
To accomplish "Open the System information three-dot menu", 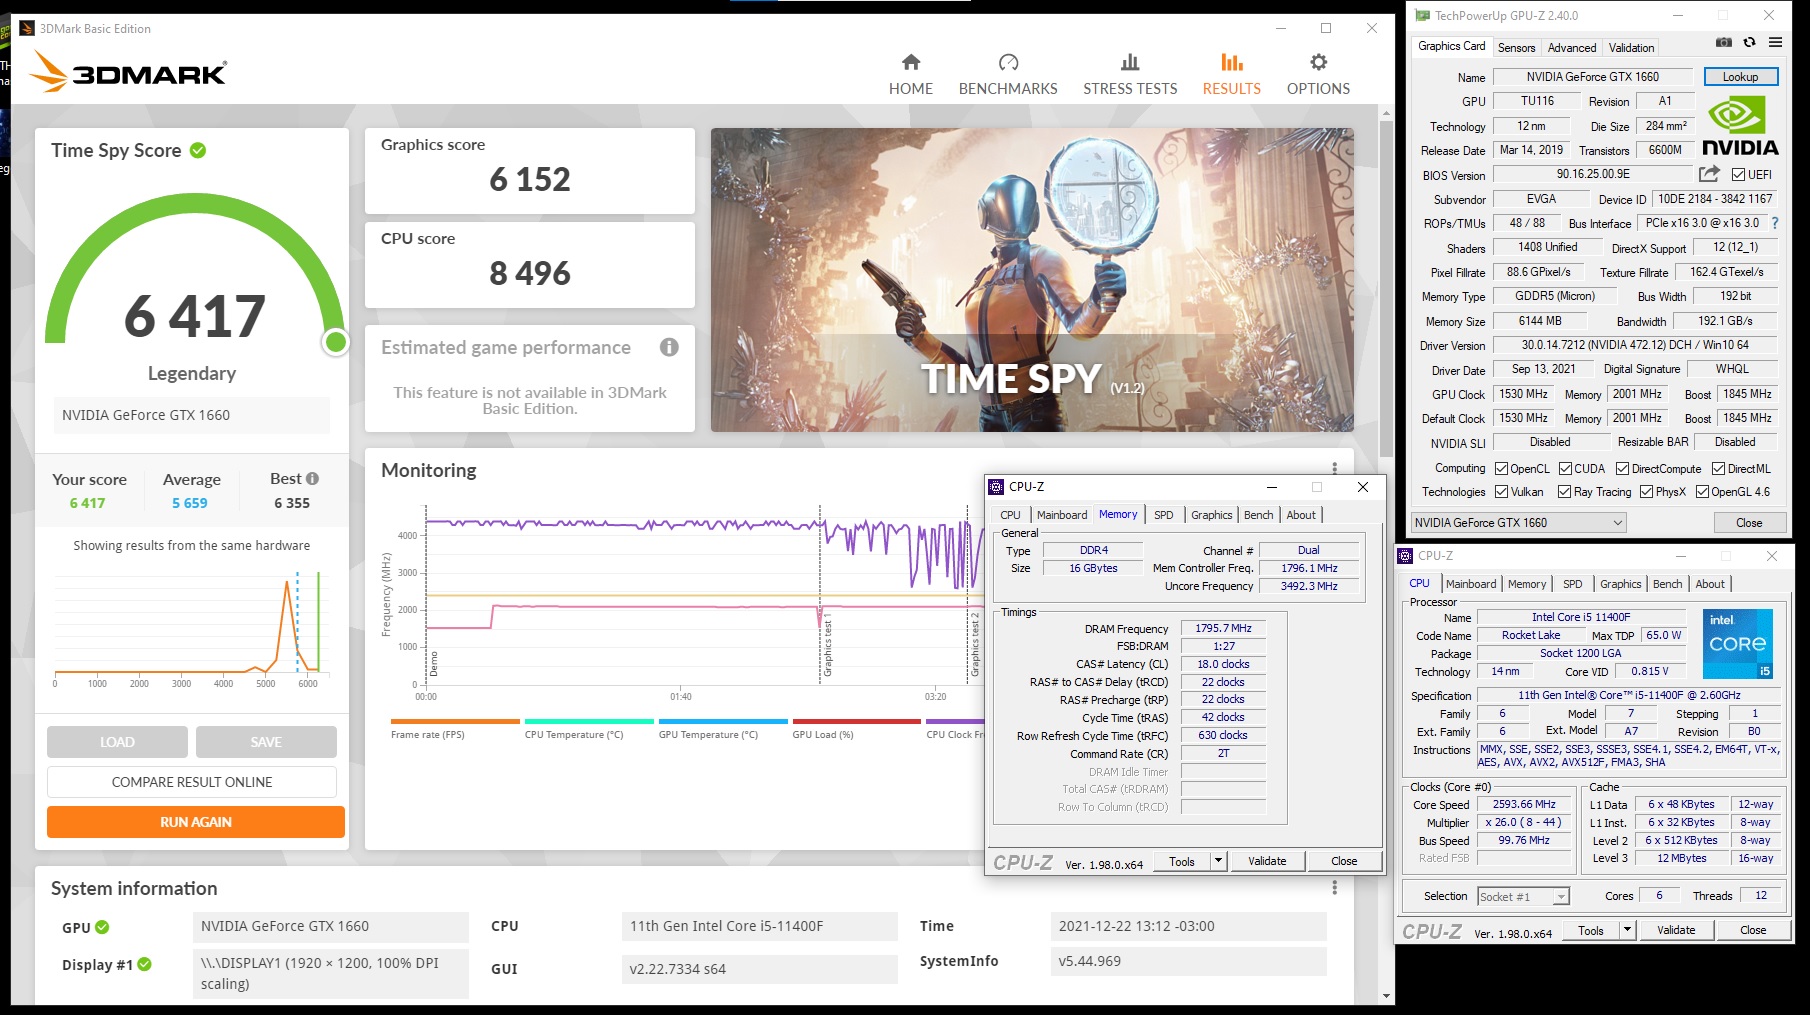I will coord(1334,888).
